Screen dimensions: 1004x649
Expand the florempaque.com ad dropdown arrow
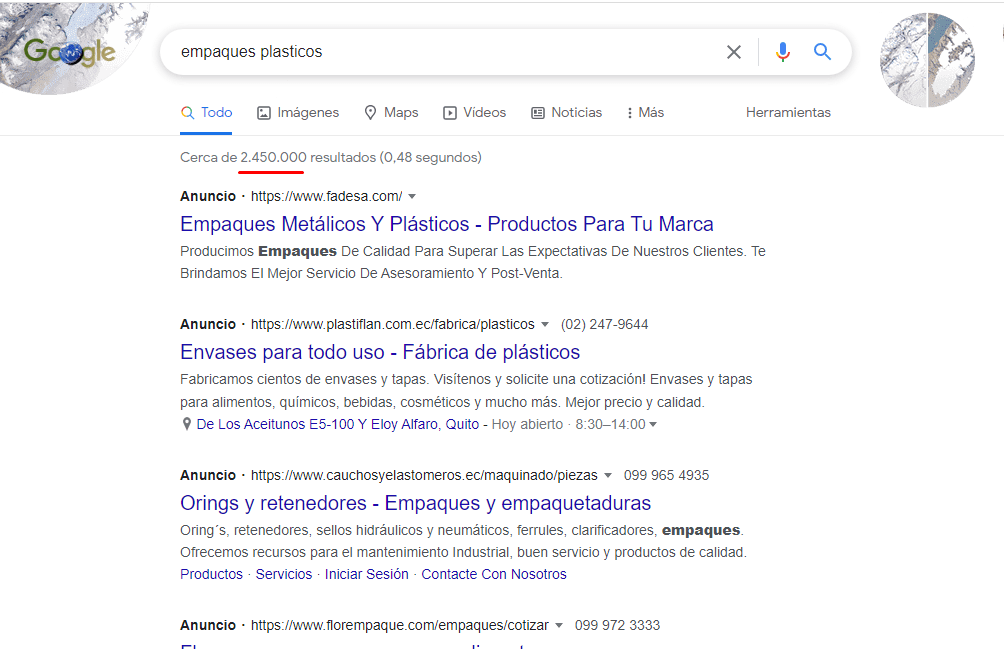click(x=559, y=625)
